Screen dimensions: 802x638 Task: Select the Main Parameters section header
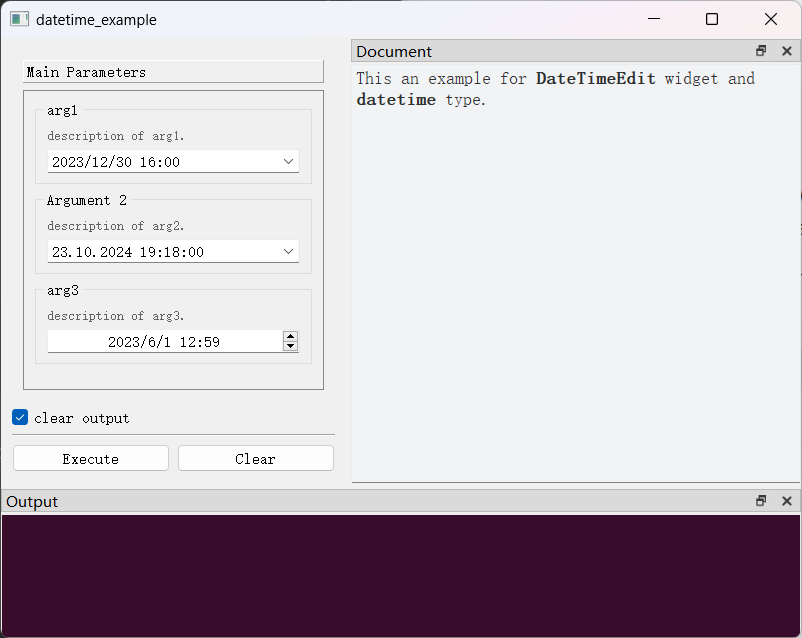(173, 72)
